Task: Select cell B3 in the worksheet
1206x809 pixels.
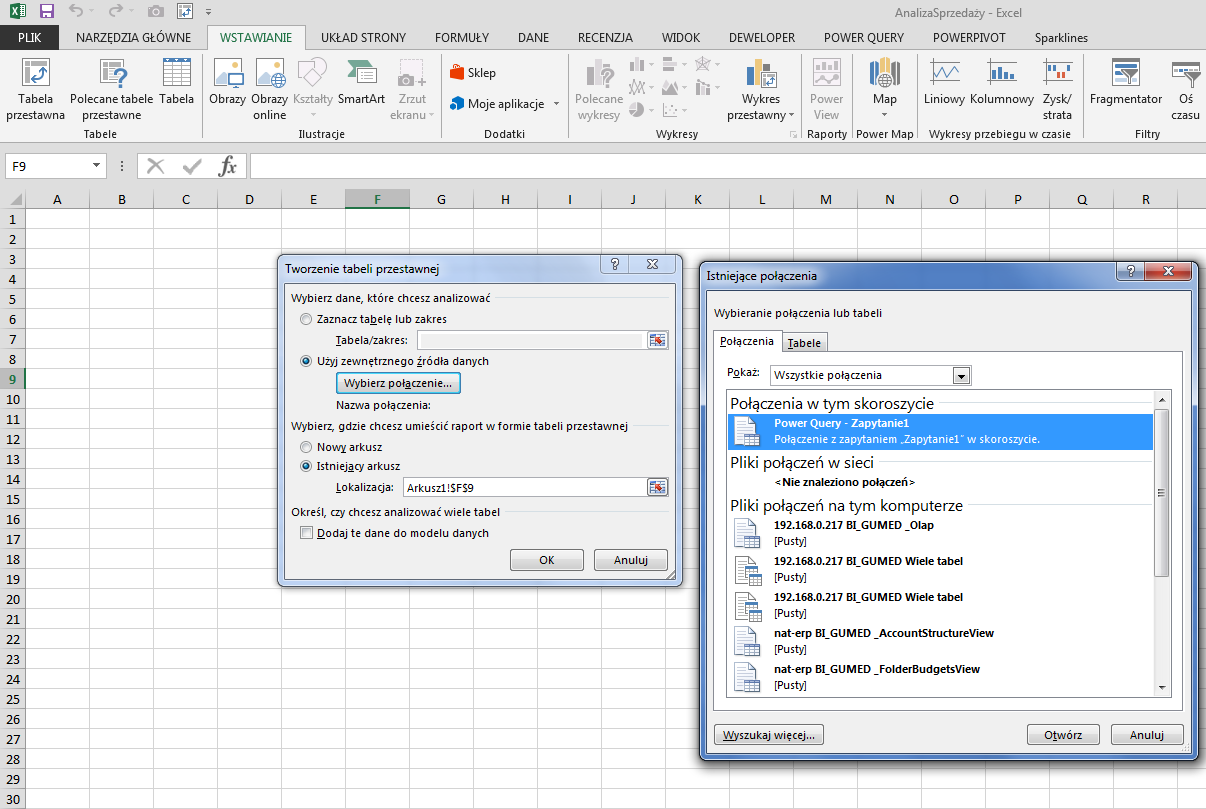Action: tap(121, 259)
